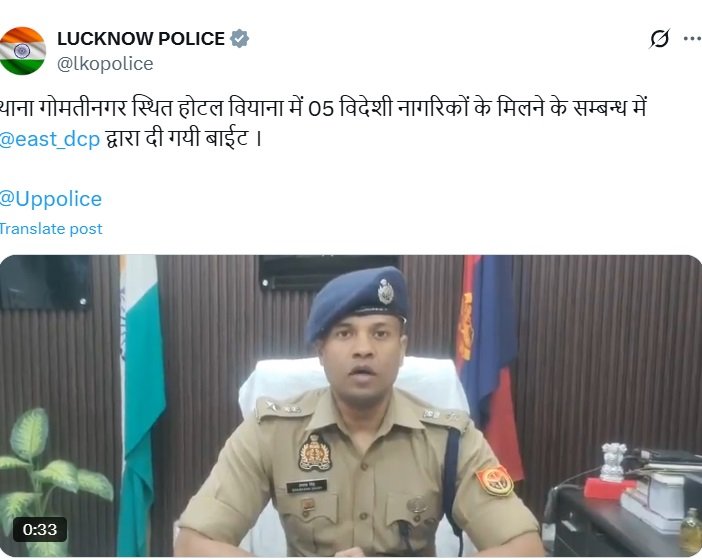This screenshot has height=560, width=702.
Task: Follow the @east_dcp mention link
Action: [x=50, y=139]
